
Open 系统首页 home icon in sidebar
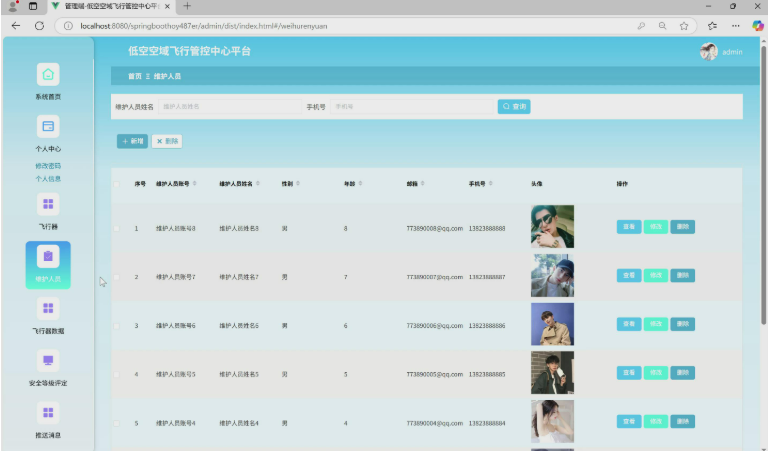click(x=48, y=74)
